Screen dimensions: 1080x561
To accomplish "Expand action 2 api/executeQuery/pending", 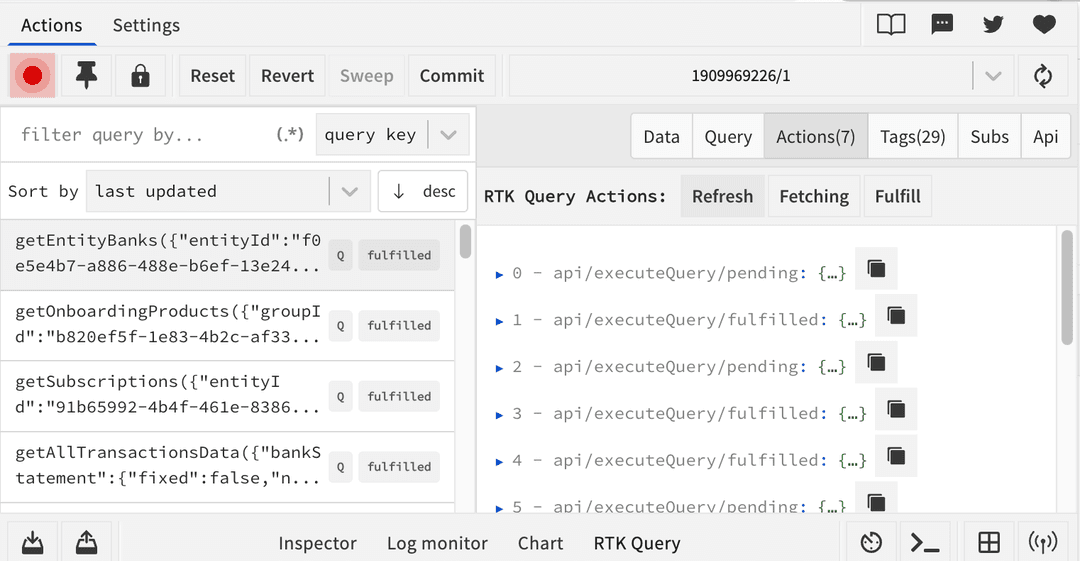I will click(x=499, y=368).
